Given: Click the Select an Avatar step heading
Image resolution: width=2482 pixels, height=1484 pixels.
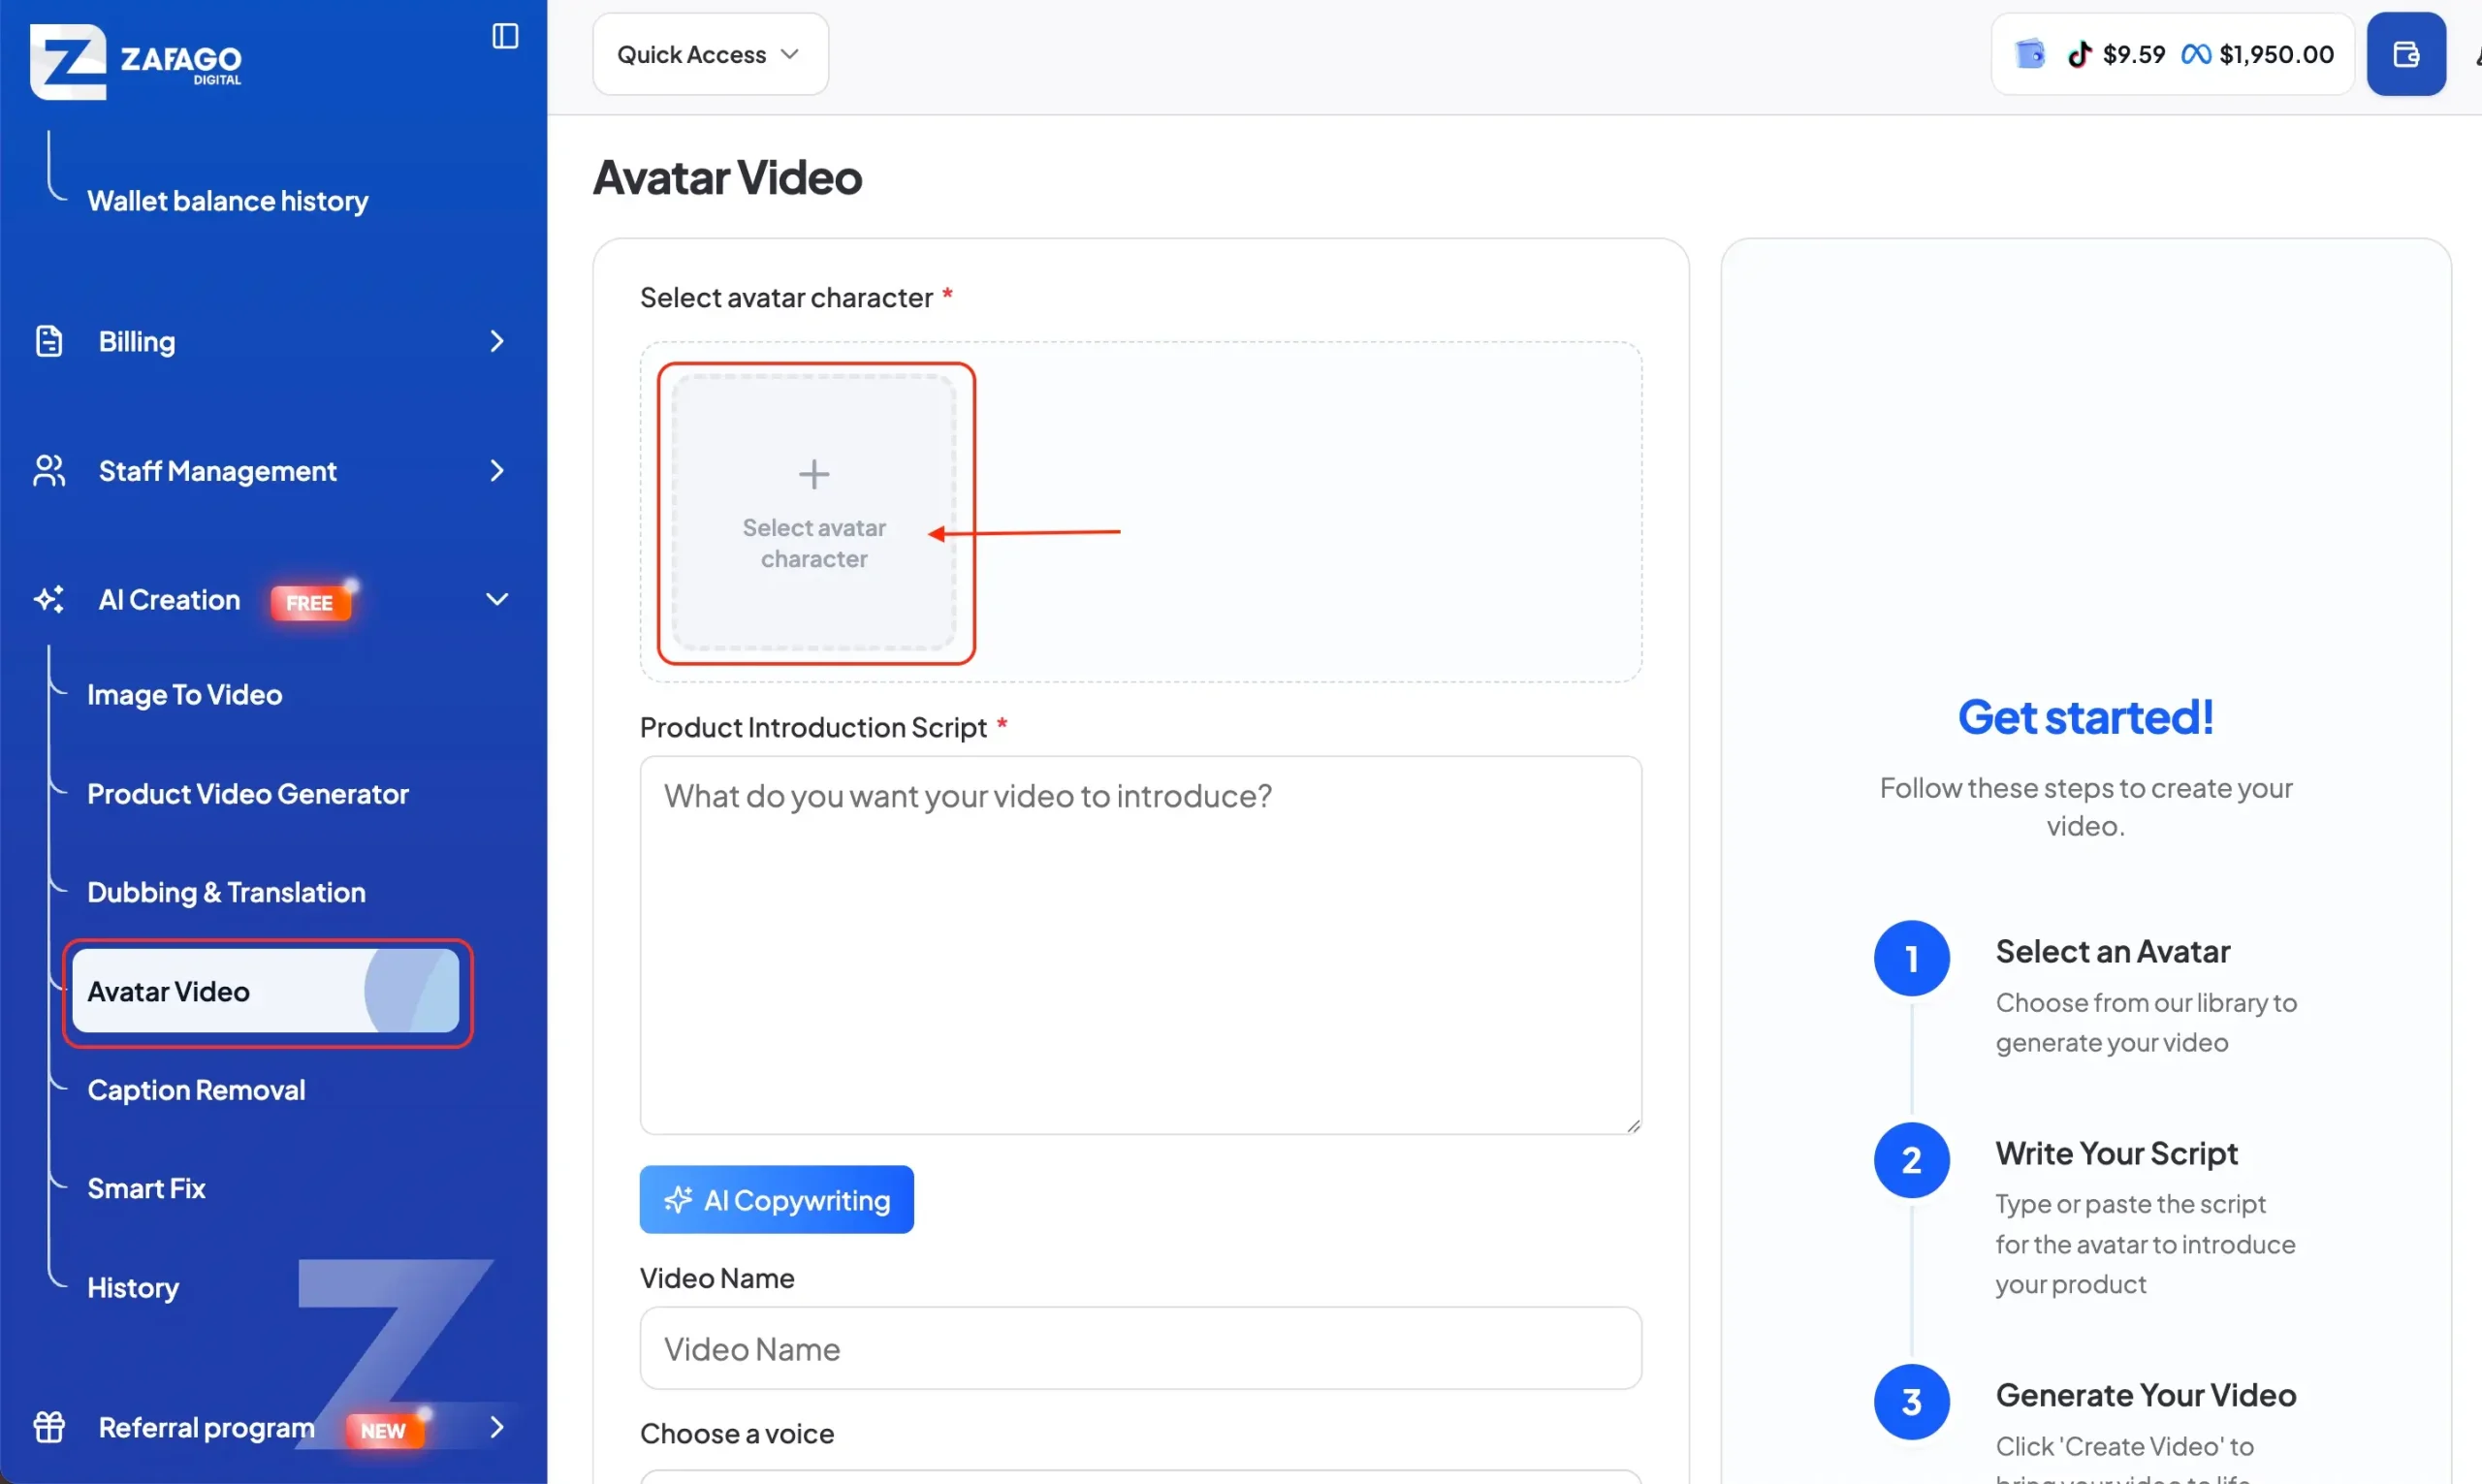Looking at the screenshot, I should point(2113,952).
